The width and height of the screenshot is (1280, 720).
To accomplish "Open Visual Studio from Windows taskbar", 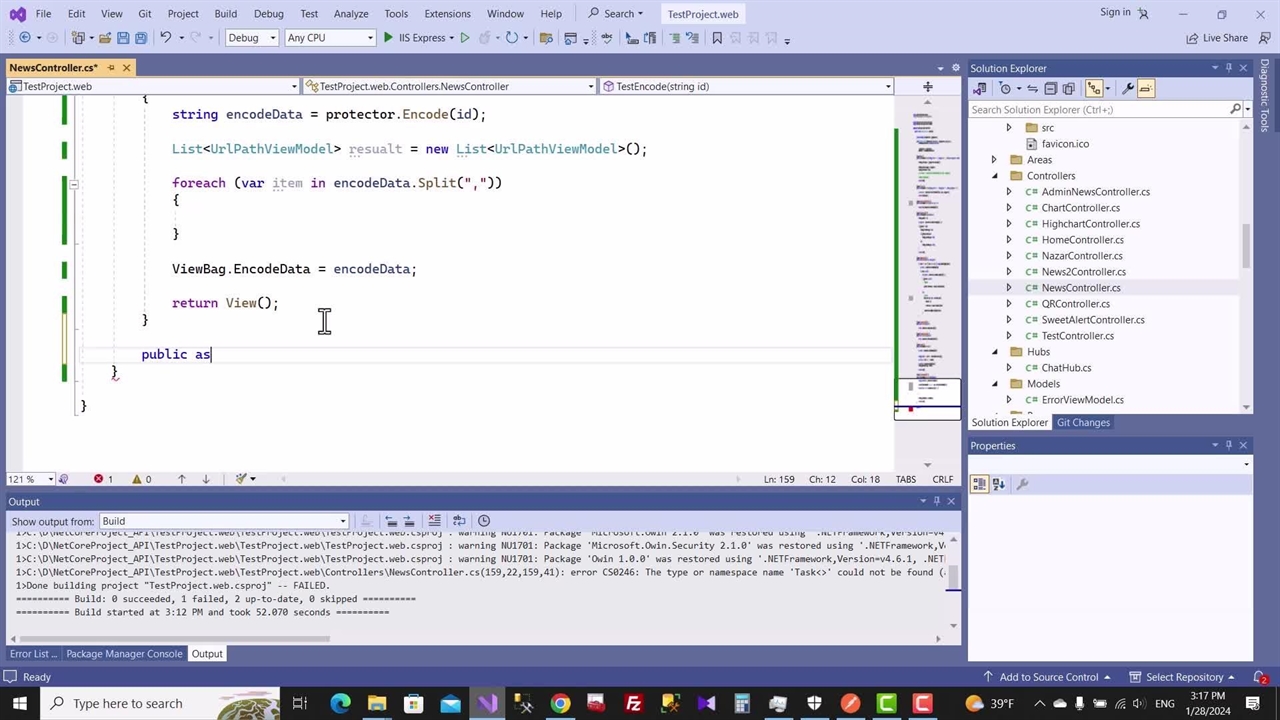I will (x=487, y=703).
